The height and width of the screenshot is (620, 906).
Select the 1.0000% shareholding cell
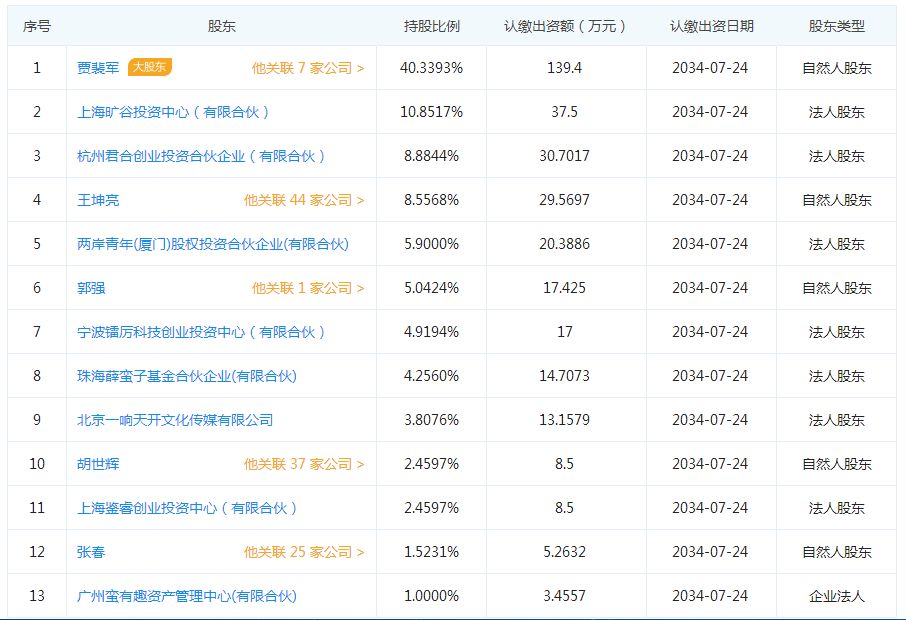pyautogui.click(x=432, y=596)
